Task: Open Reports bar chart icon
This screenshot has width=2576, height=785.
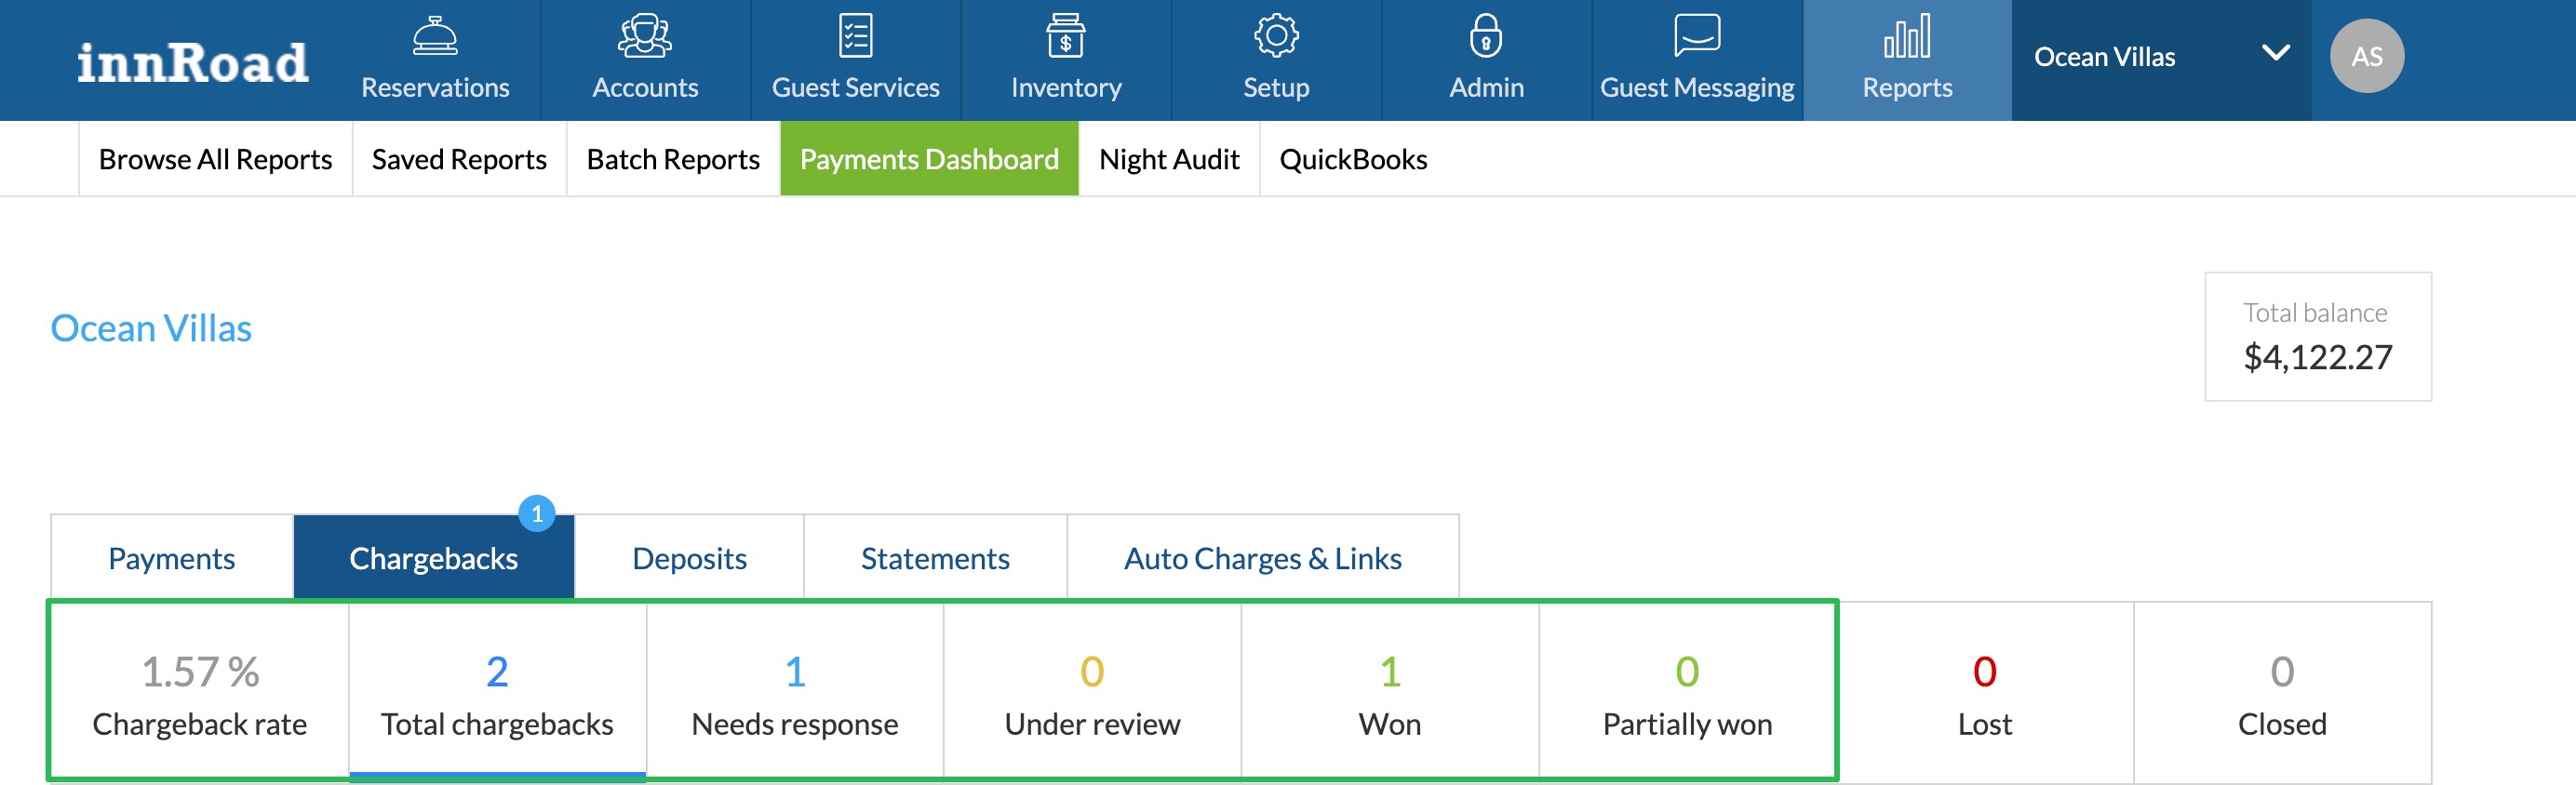Action: click(1907, 36)
